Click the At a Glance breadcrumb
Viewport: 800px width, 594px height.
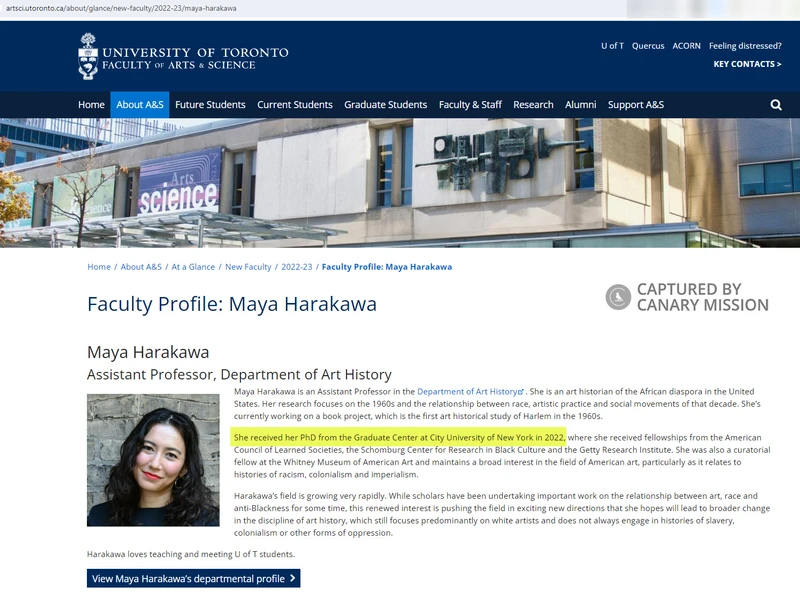pyautogui.click(x=193, y=267)
